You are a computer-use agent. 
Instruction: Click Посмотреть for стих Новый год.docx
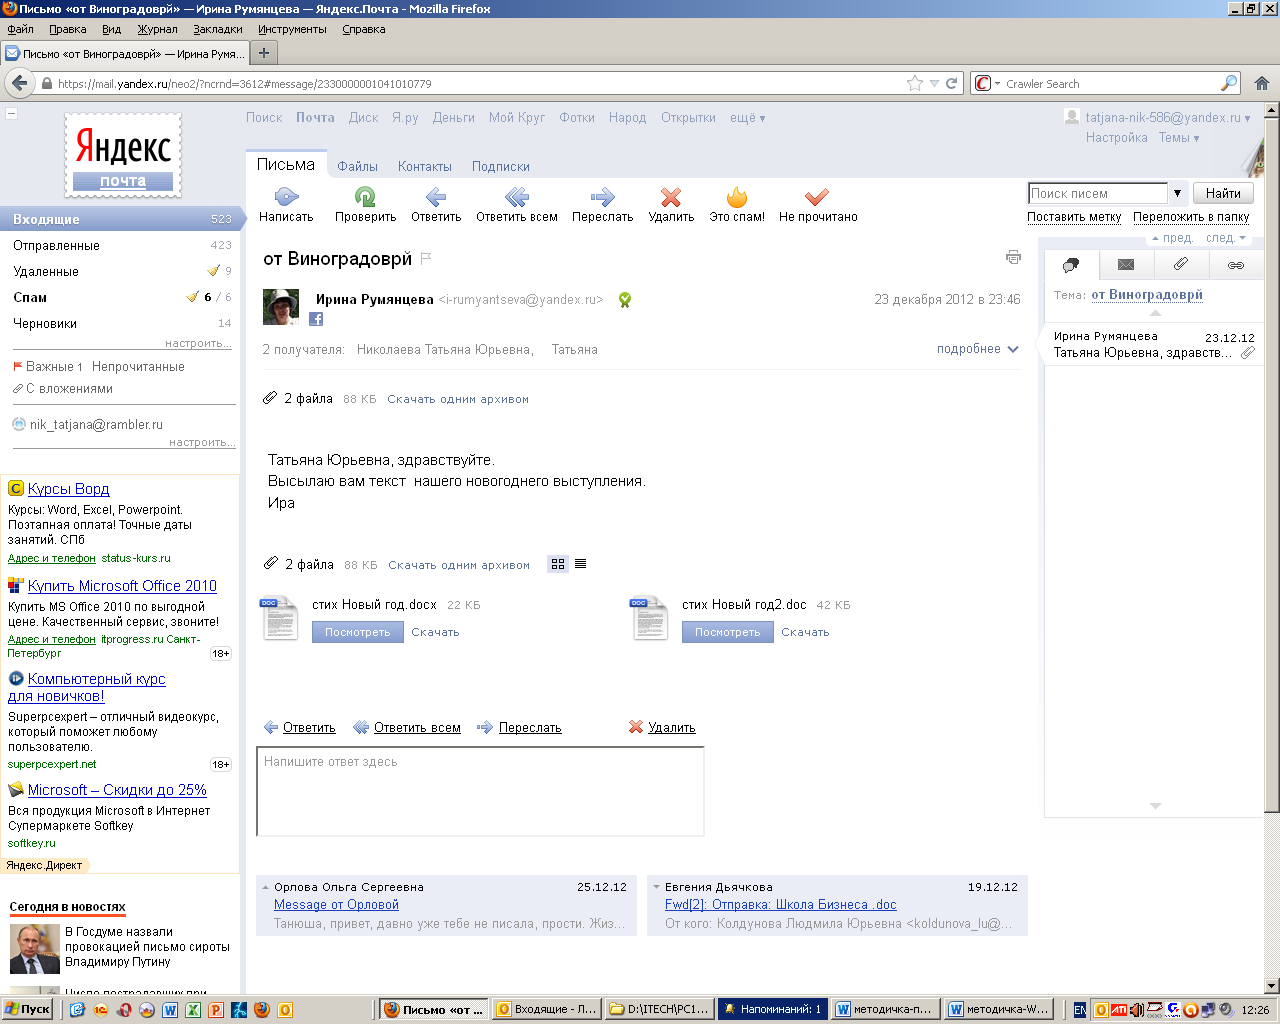[x=357, y=632]
